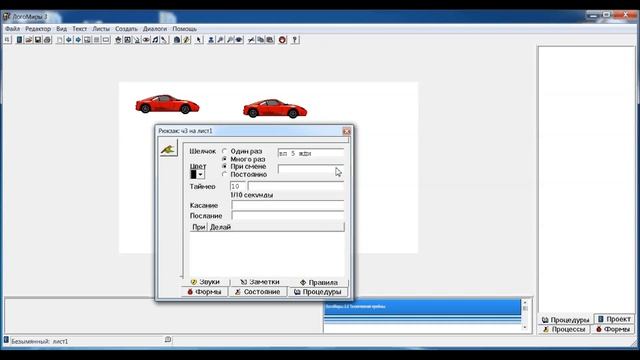Select the 'При смене' radio button
Viewport: 640px width, 360px height.
[x=224, y=167]
